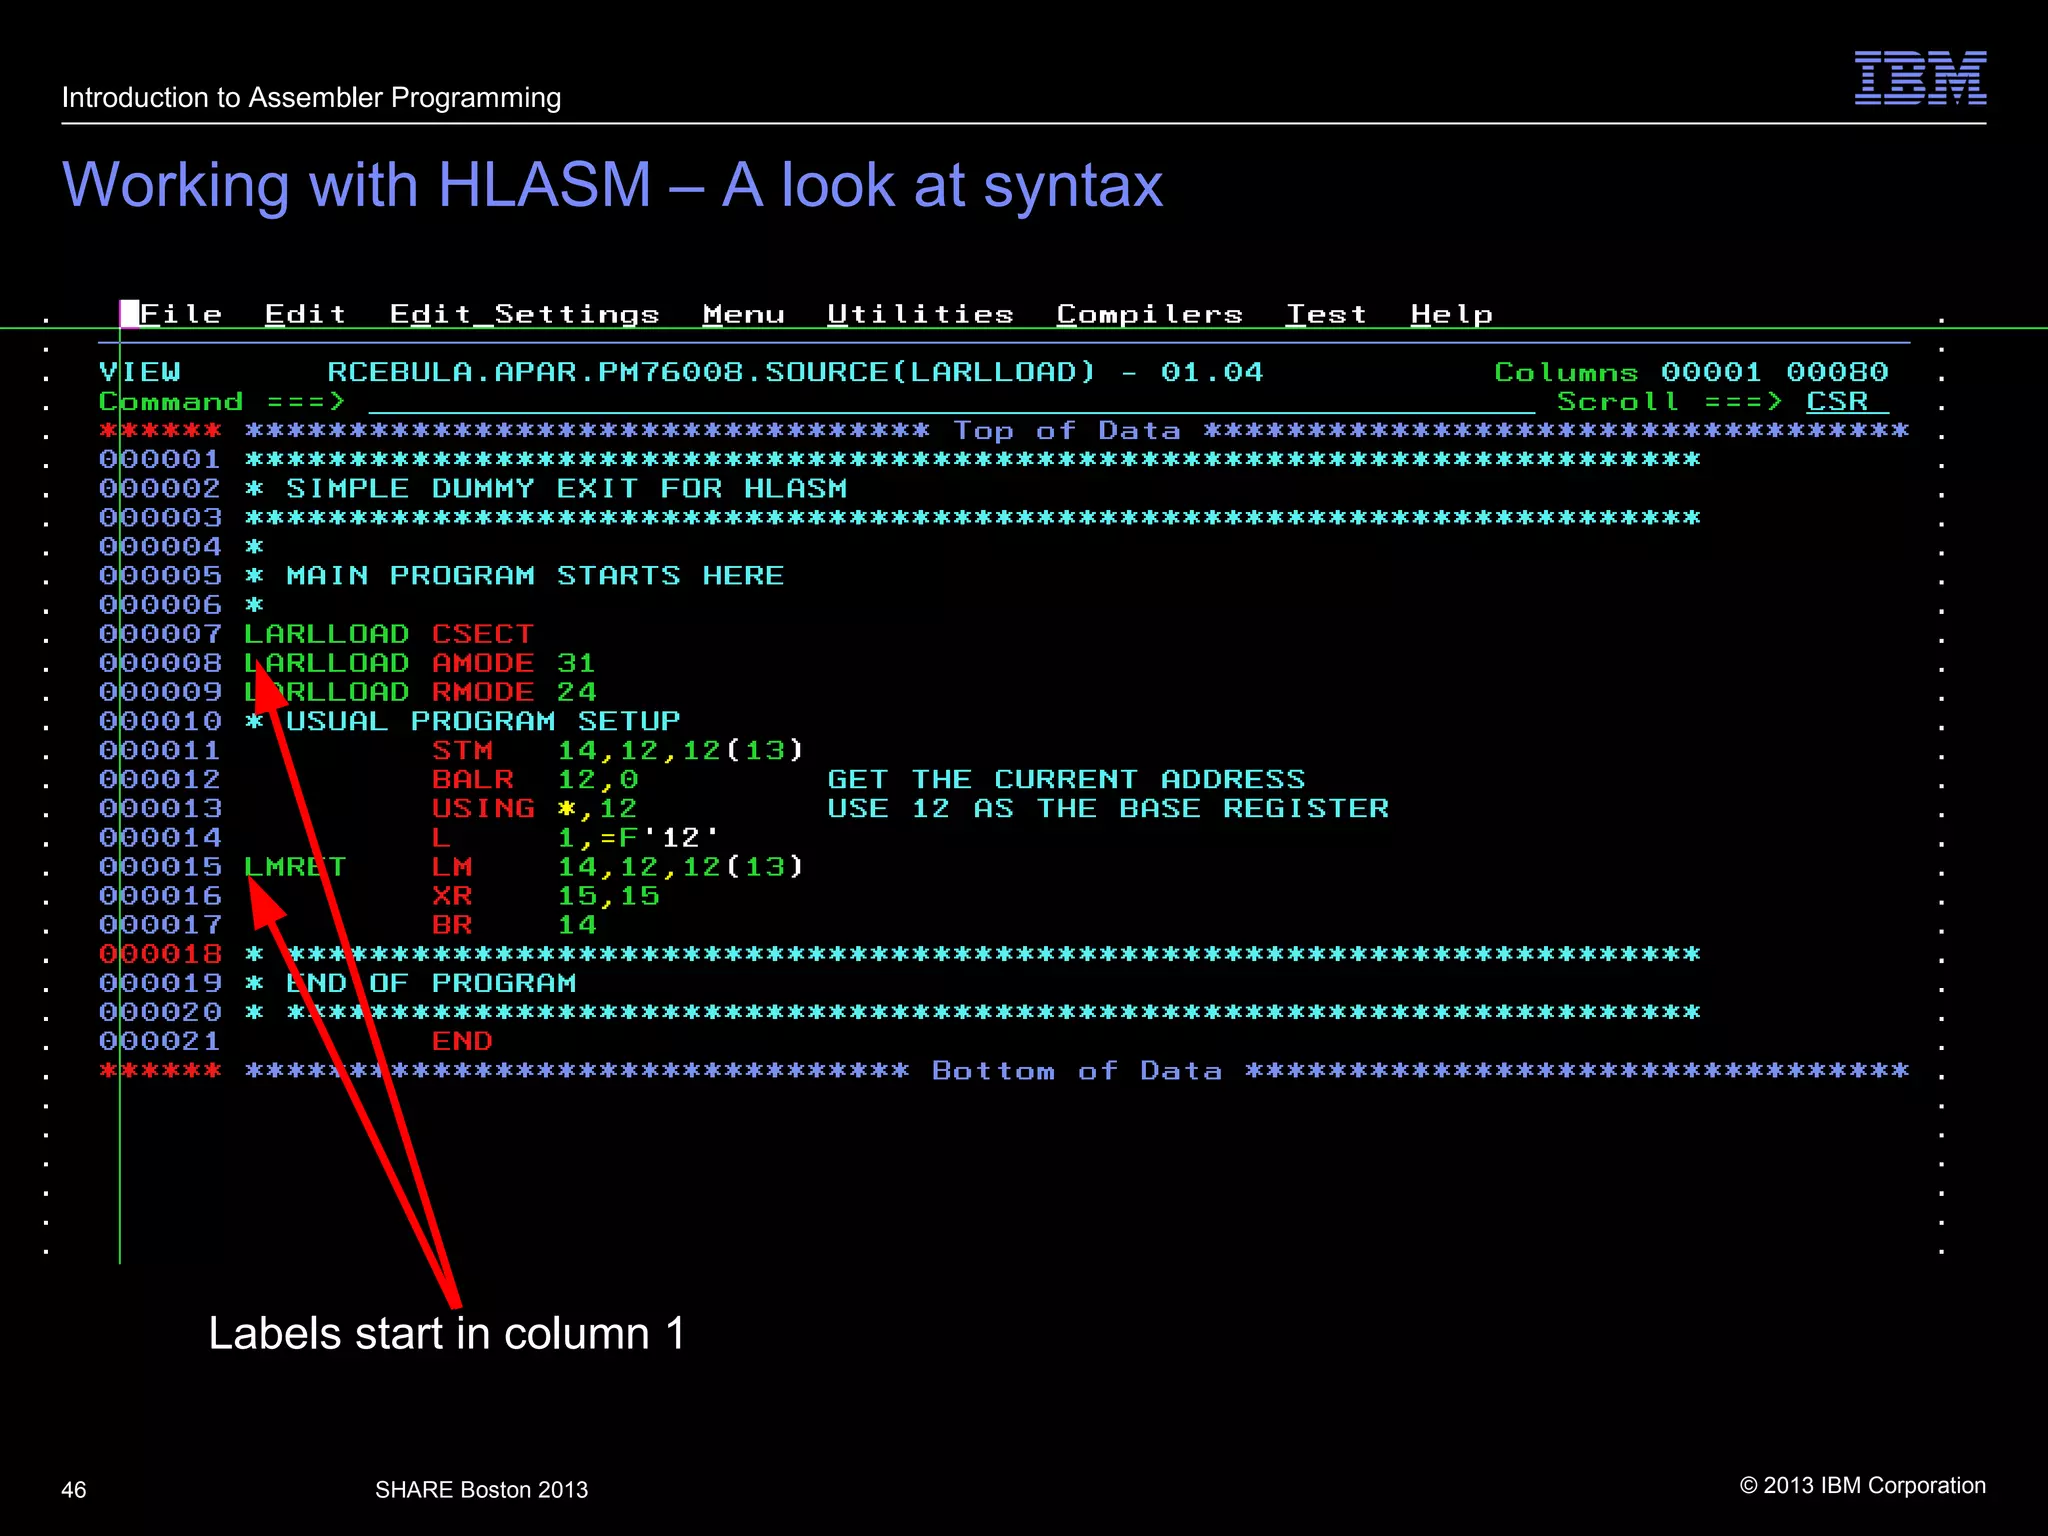Screen dimensions: 2048x1536
Task: Click the IBM logo
Action: (x=1920, y=78)
